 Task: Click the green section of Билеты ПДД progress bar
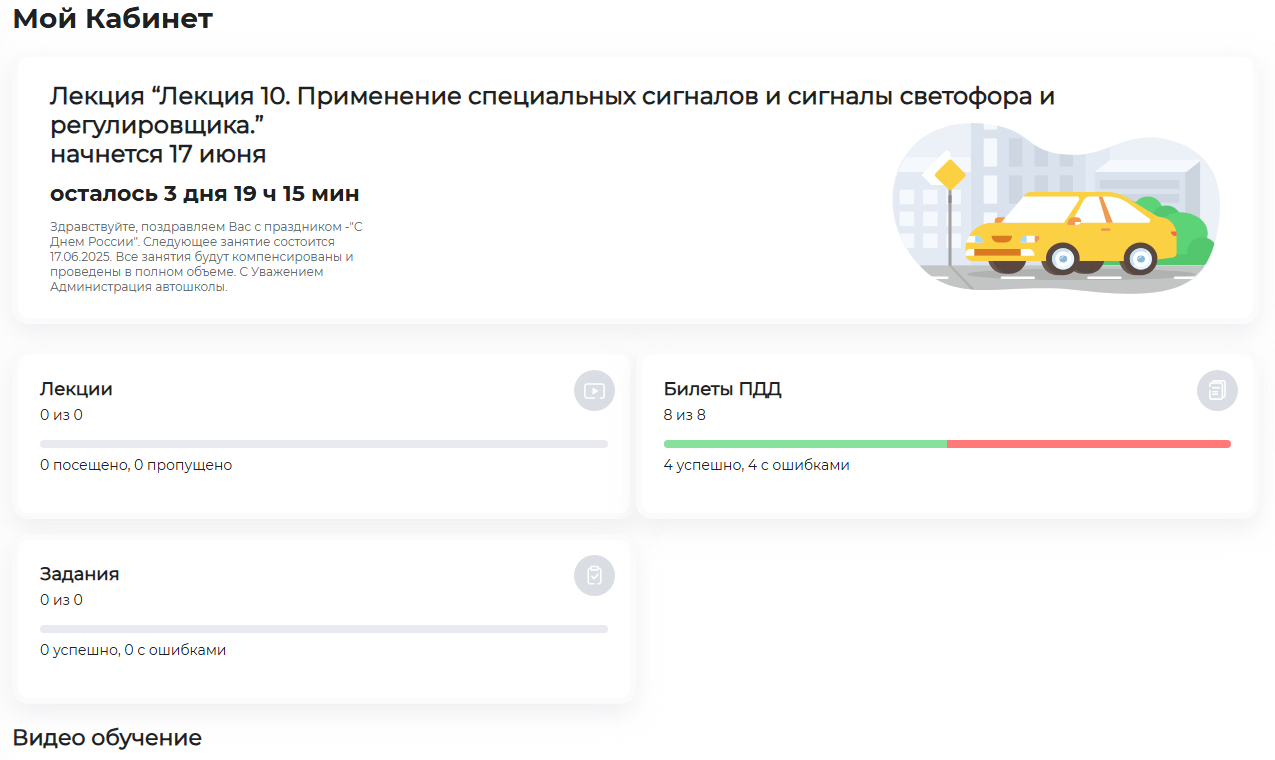point(805,444)
